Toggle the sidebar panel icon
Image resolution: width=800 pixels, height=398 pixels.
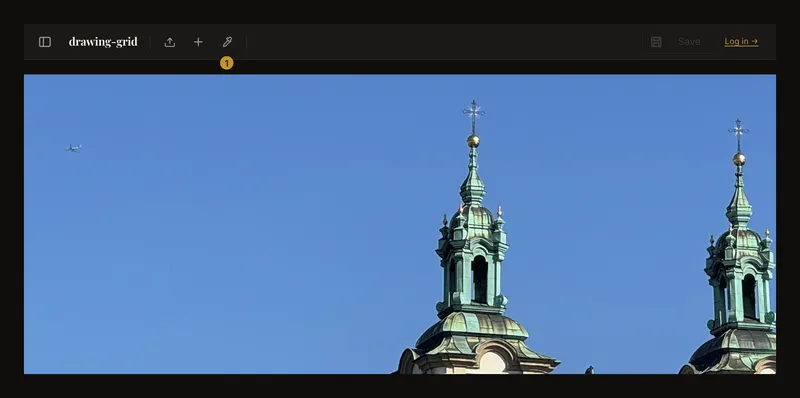45,42
